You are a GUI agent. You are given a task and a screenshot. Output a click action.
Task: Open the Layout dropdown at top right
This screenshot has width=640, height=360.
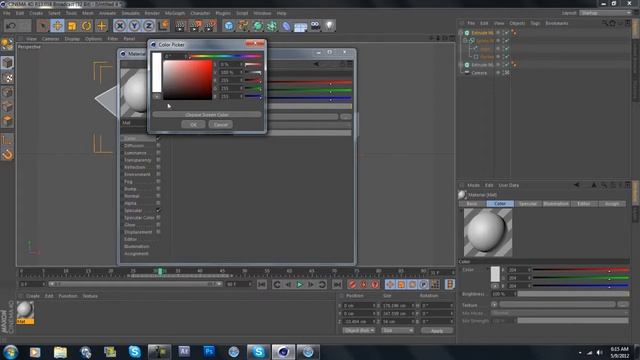(x=606, y=13)
